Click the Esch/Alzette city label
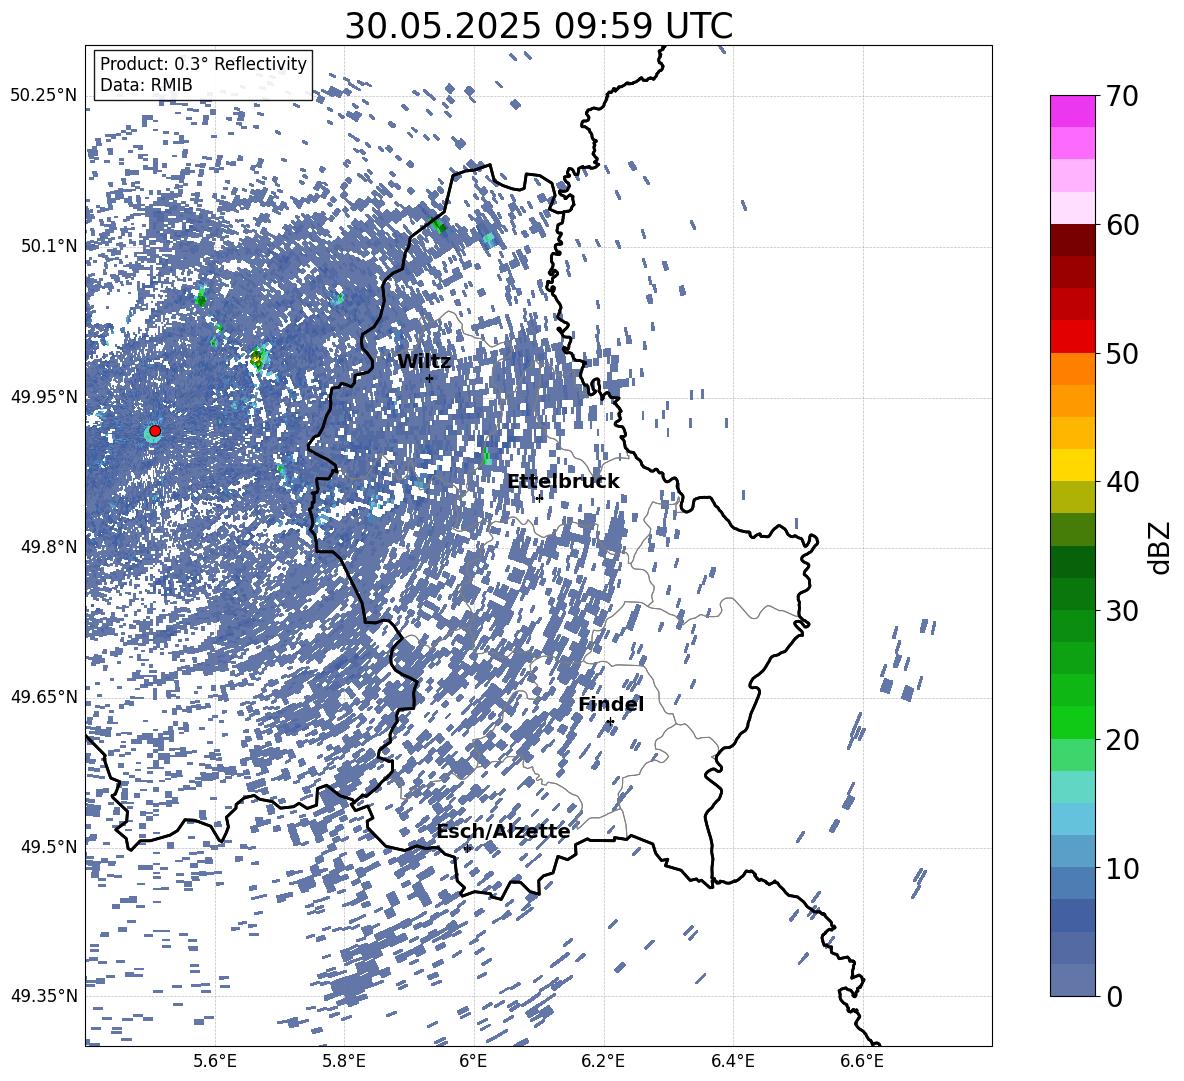The height and width of the screenshot is (1081, 1184). tap(503, 832)
